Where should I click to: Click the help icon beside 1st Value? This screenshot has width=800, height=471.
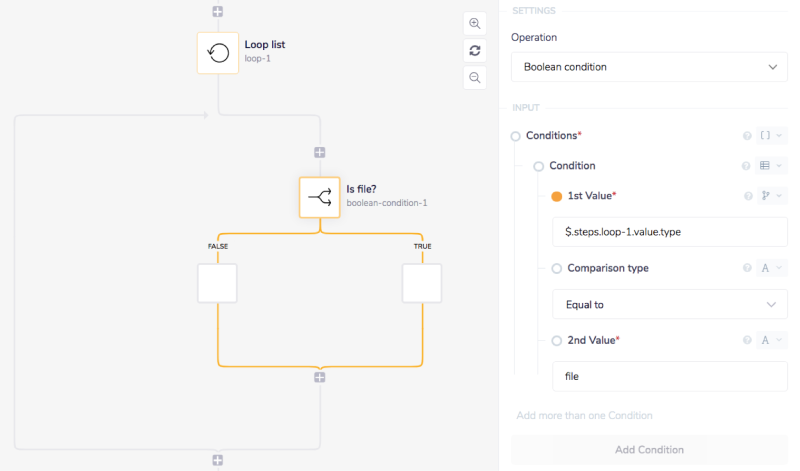[746, 196]
